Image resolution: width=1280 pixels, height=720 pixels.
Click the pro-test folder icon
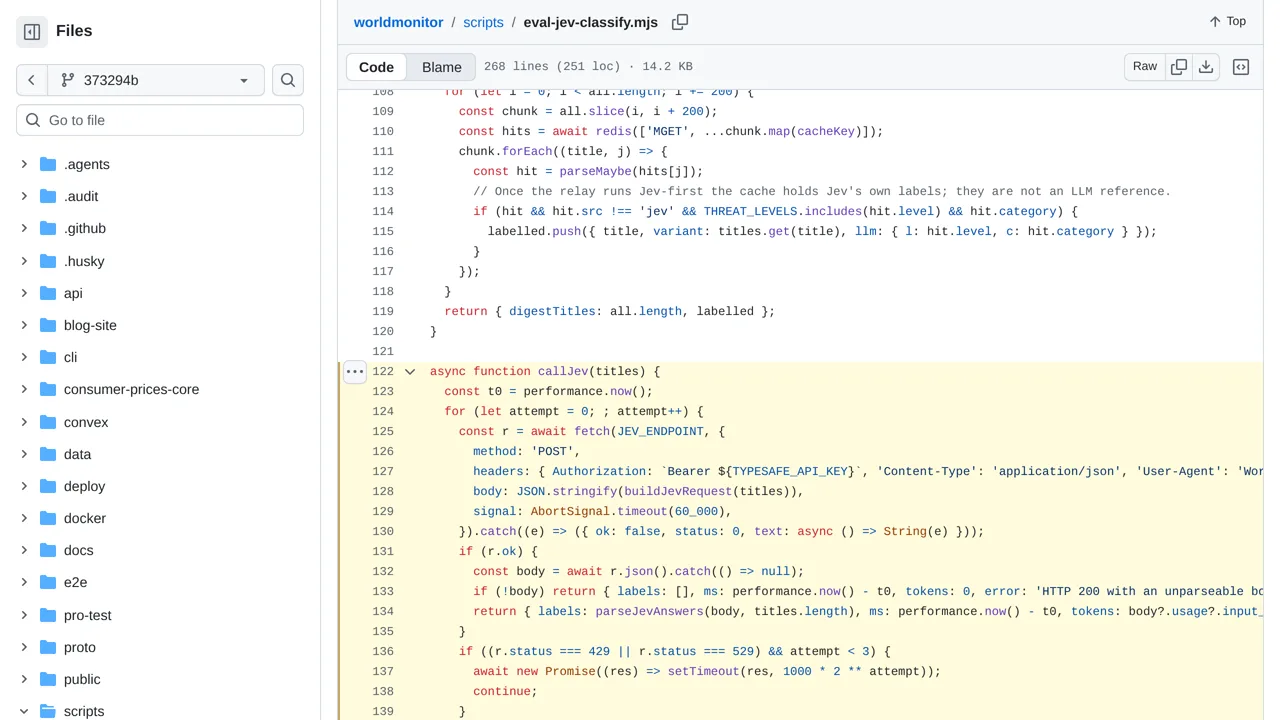point(48,615)
